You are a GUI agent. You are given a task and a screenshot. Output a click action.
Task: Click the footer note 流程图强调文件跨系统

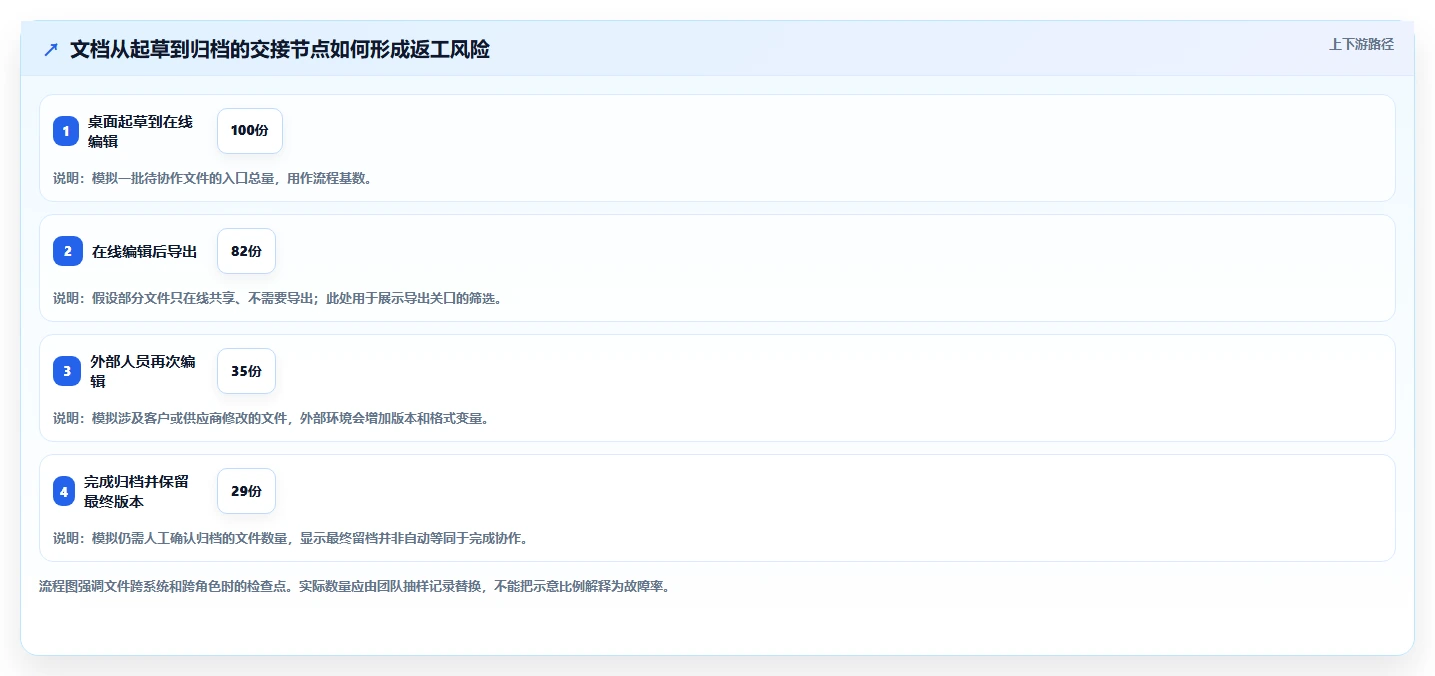click(354, 586)
